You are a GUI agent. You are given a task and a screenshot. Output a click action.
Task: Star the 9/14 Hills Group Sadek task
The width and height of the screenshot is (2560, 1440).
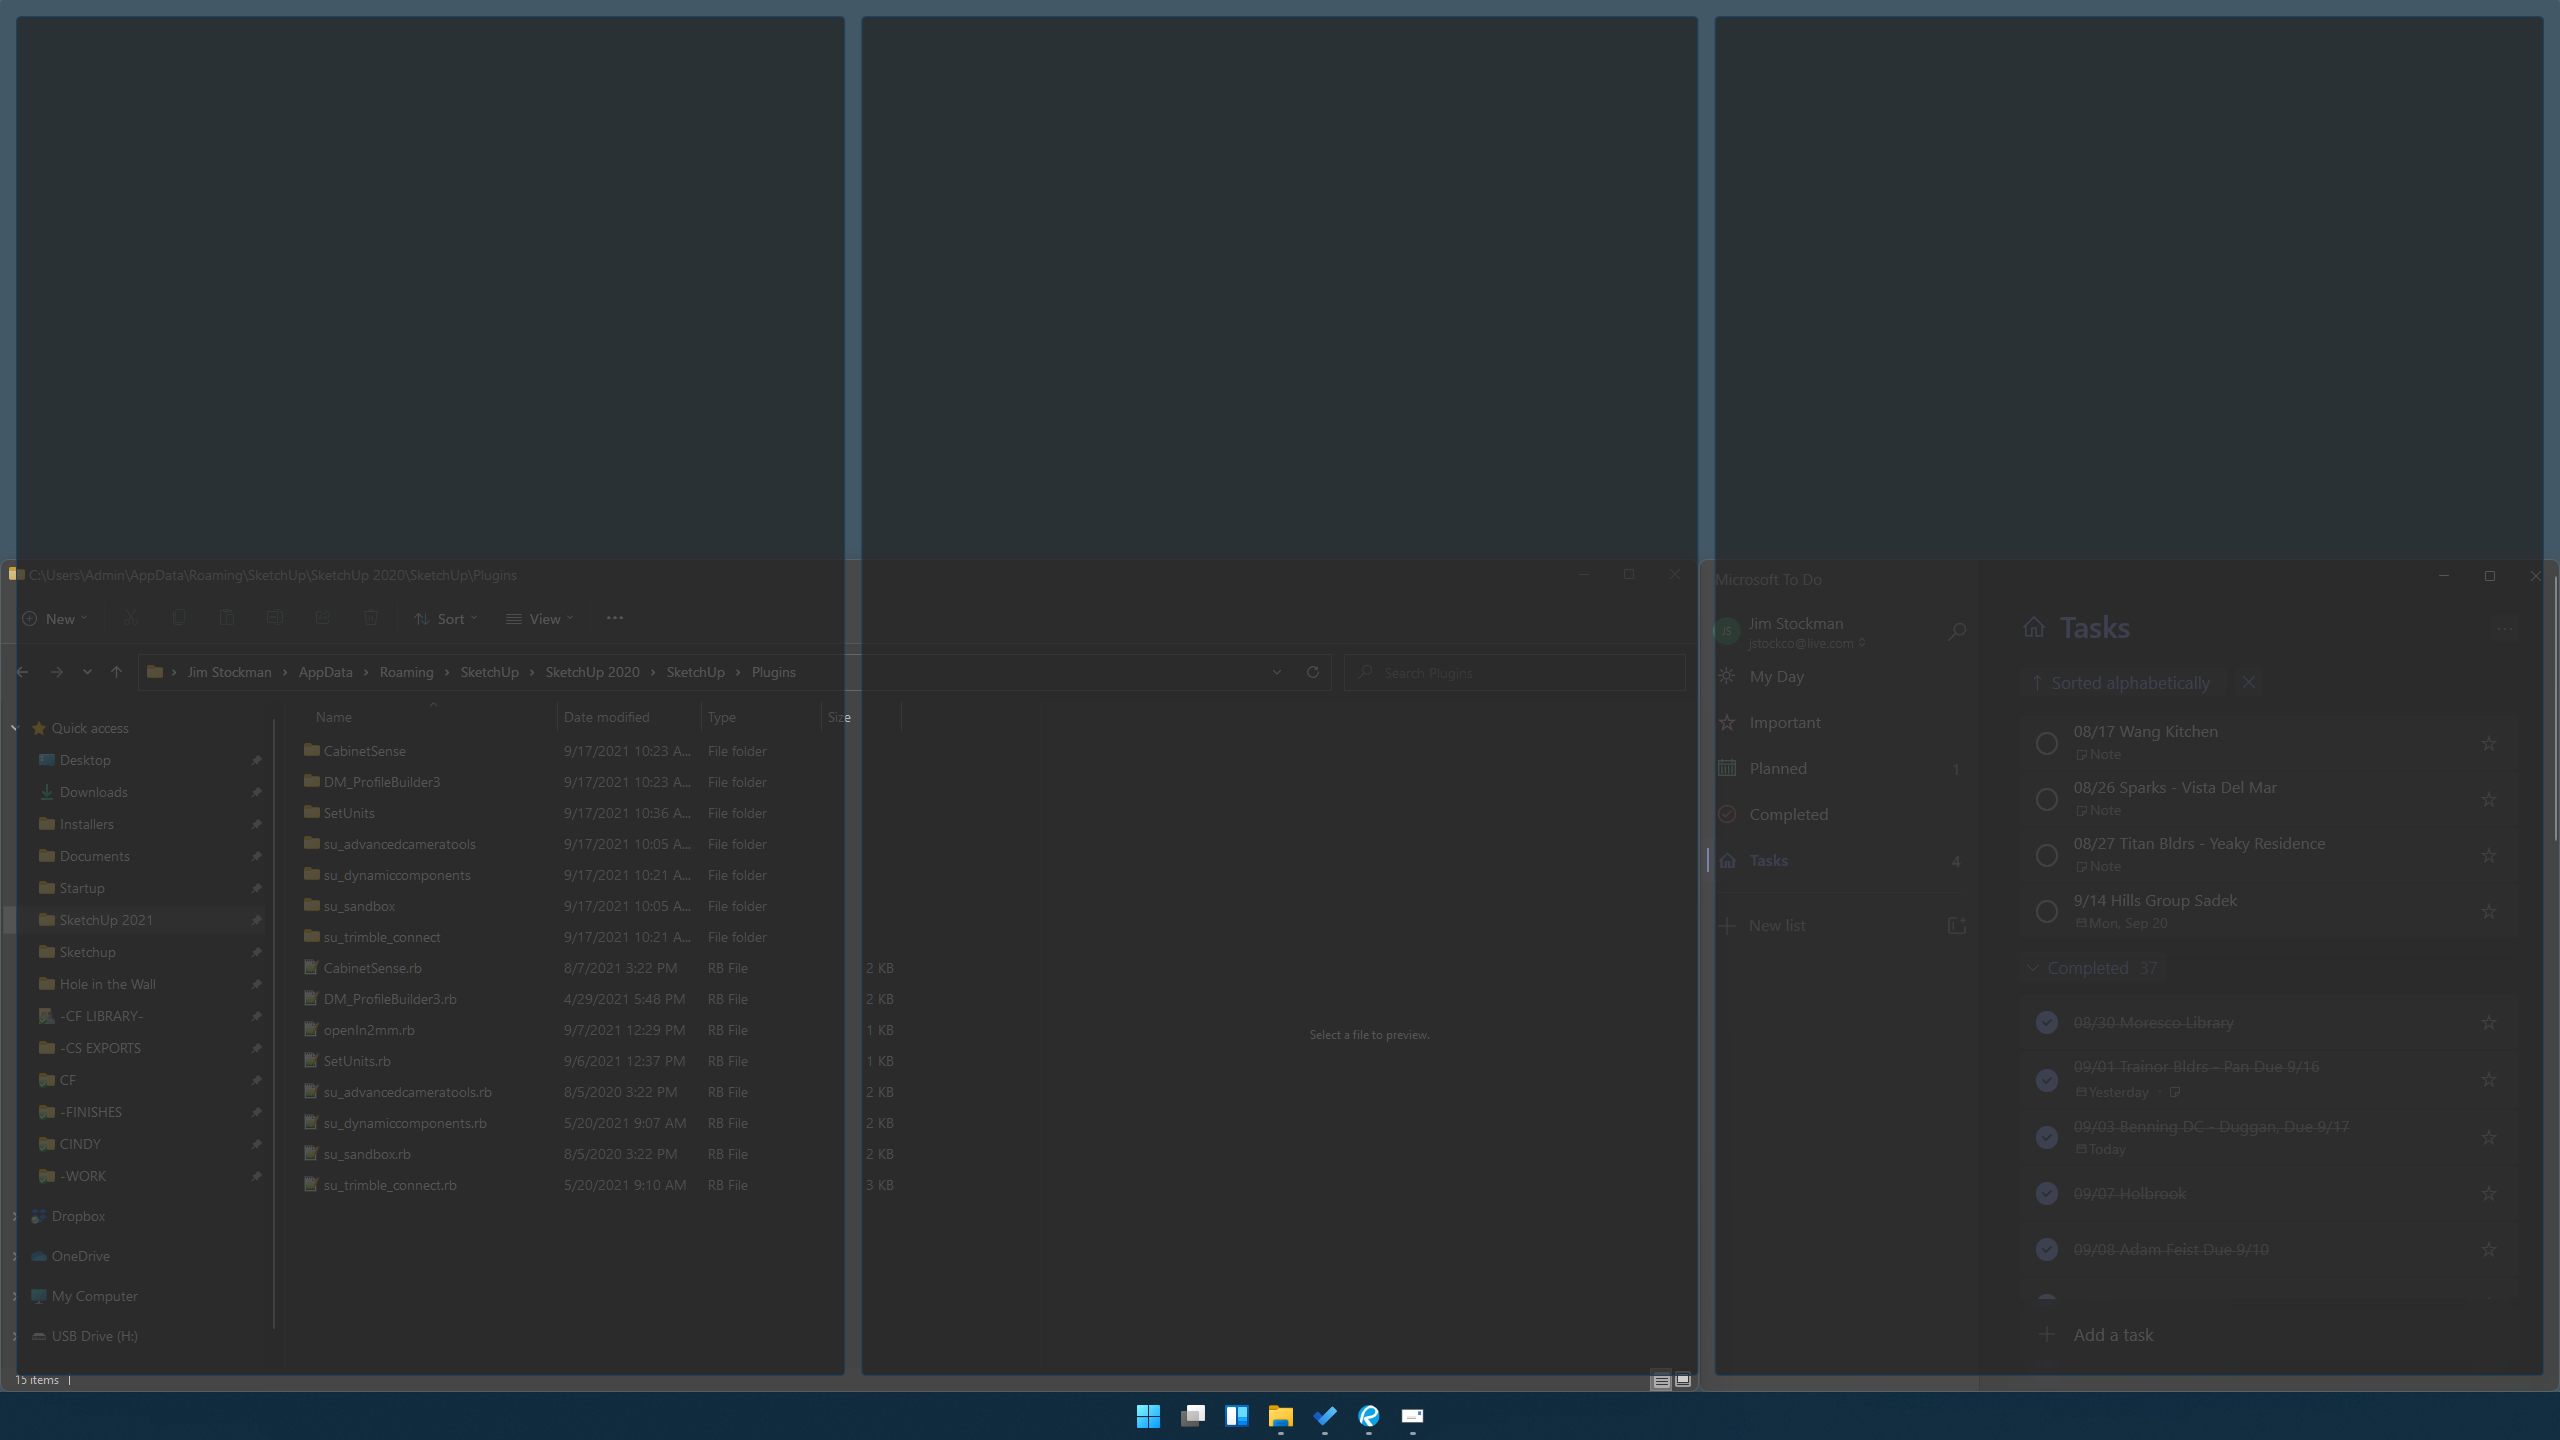[2489, 911]
